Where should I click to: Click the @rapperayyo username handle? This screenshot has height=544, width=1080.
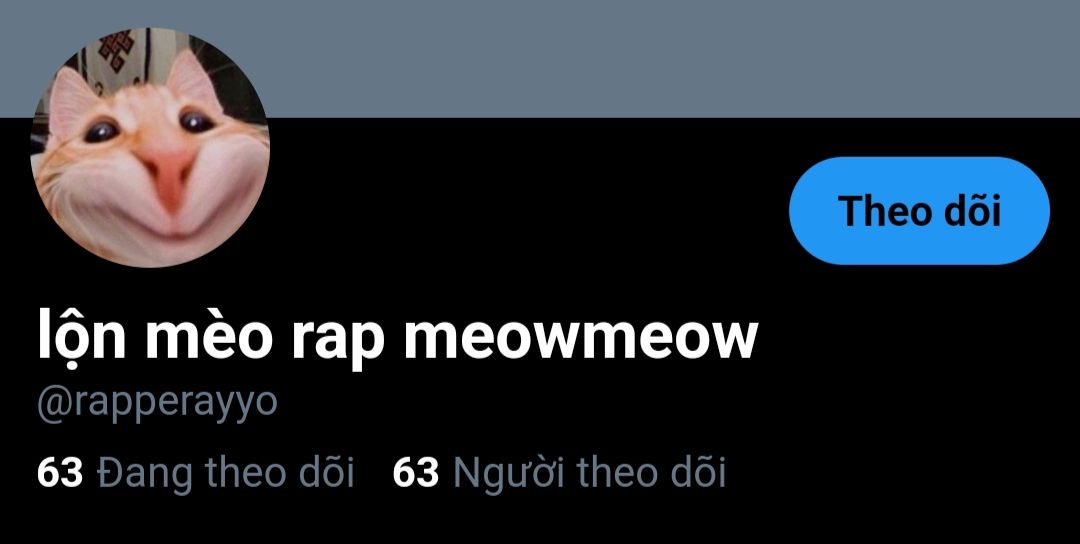(157, 404)
